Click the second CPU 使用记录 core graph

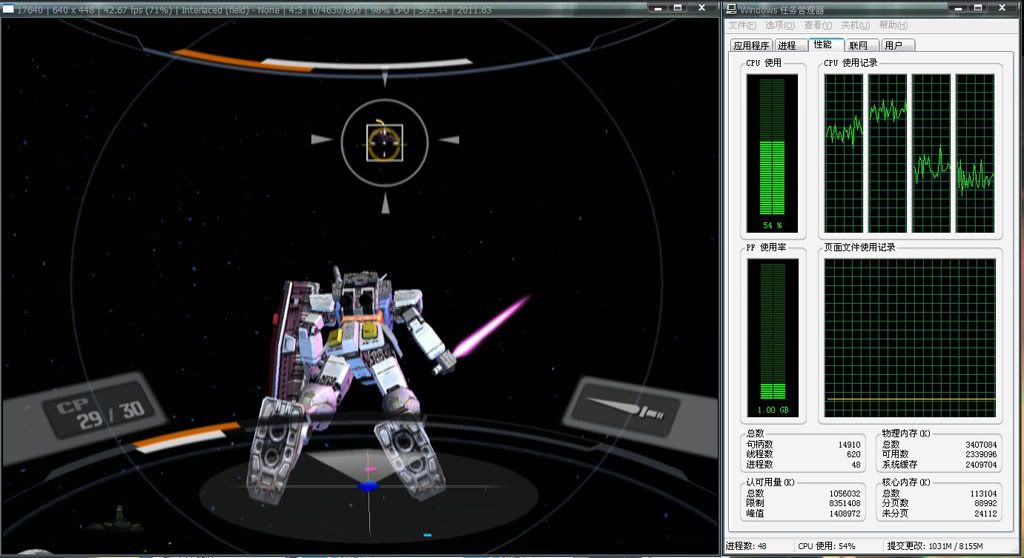point(888,153)
